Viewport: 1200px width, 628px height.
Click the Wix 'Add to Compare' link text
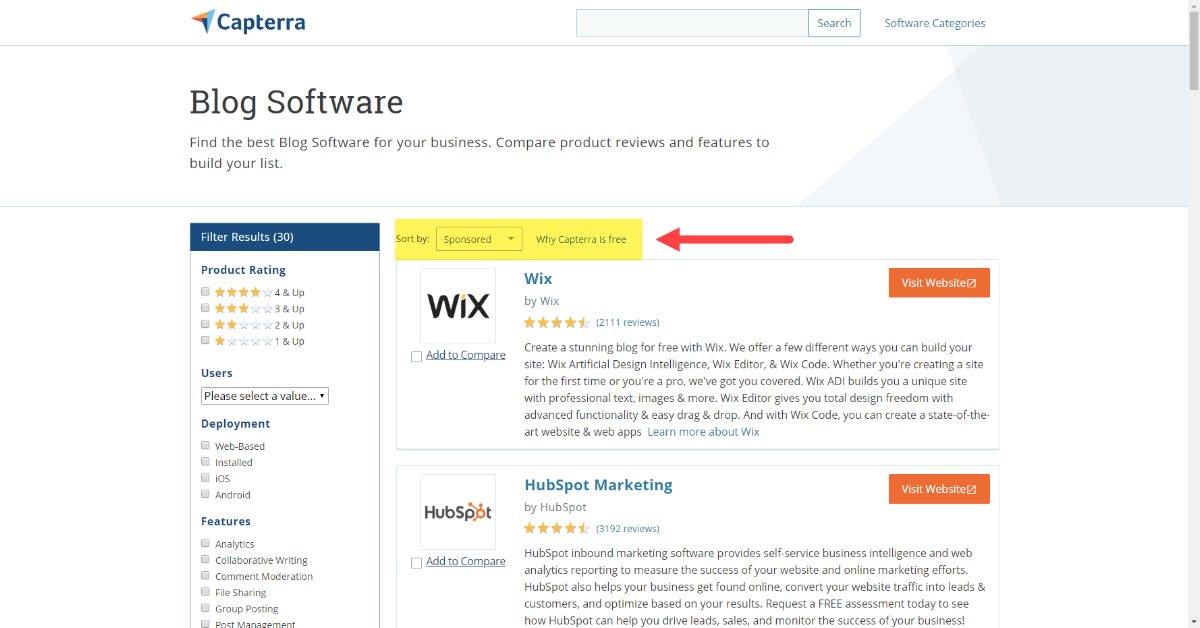pos(466,355)
